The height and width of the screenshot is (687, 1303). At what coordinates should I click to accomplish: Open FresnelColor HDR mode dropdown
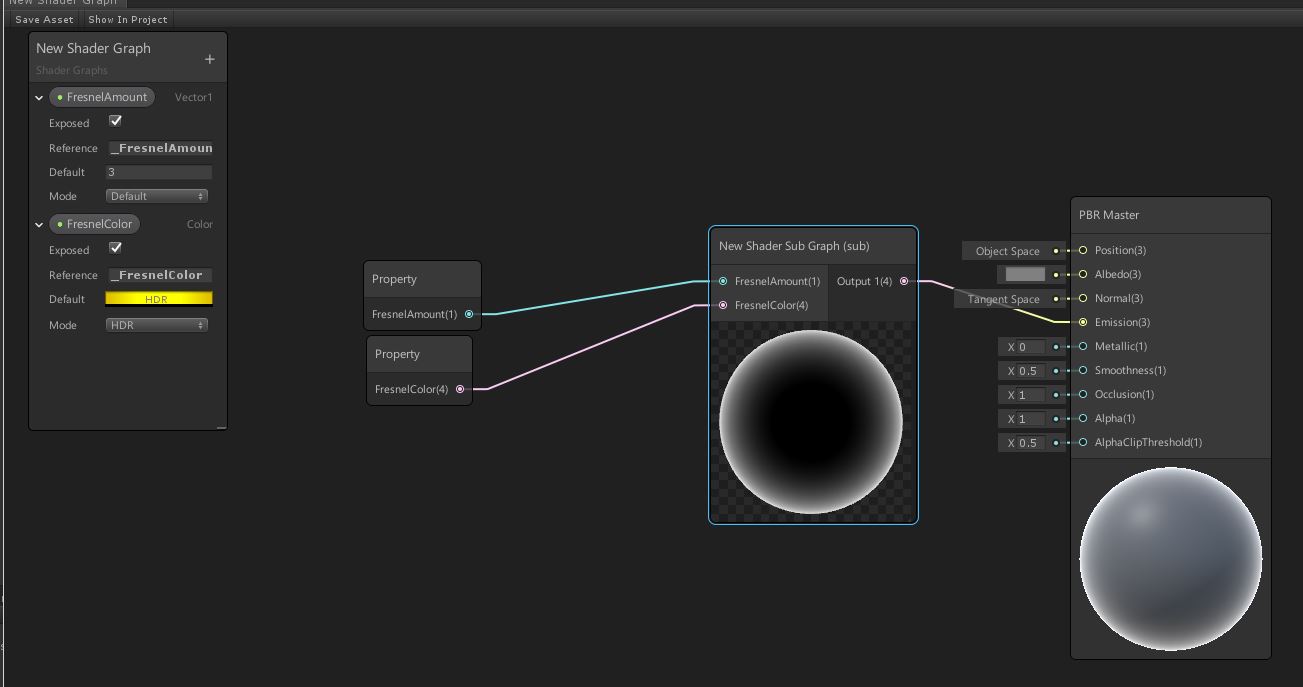tap(157, 325)
